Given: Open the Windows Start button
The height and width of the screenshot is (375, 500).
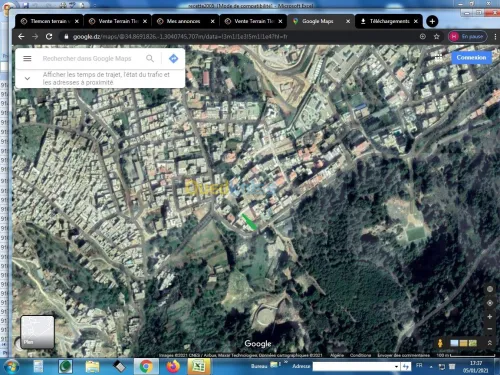Looking at the screenshot, I should (11, 367).
